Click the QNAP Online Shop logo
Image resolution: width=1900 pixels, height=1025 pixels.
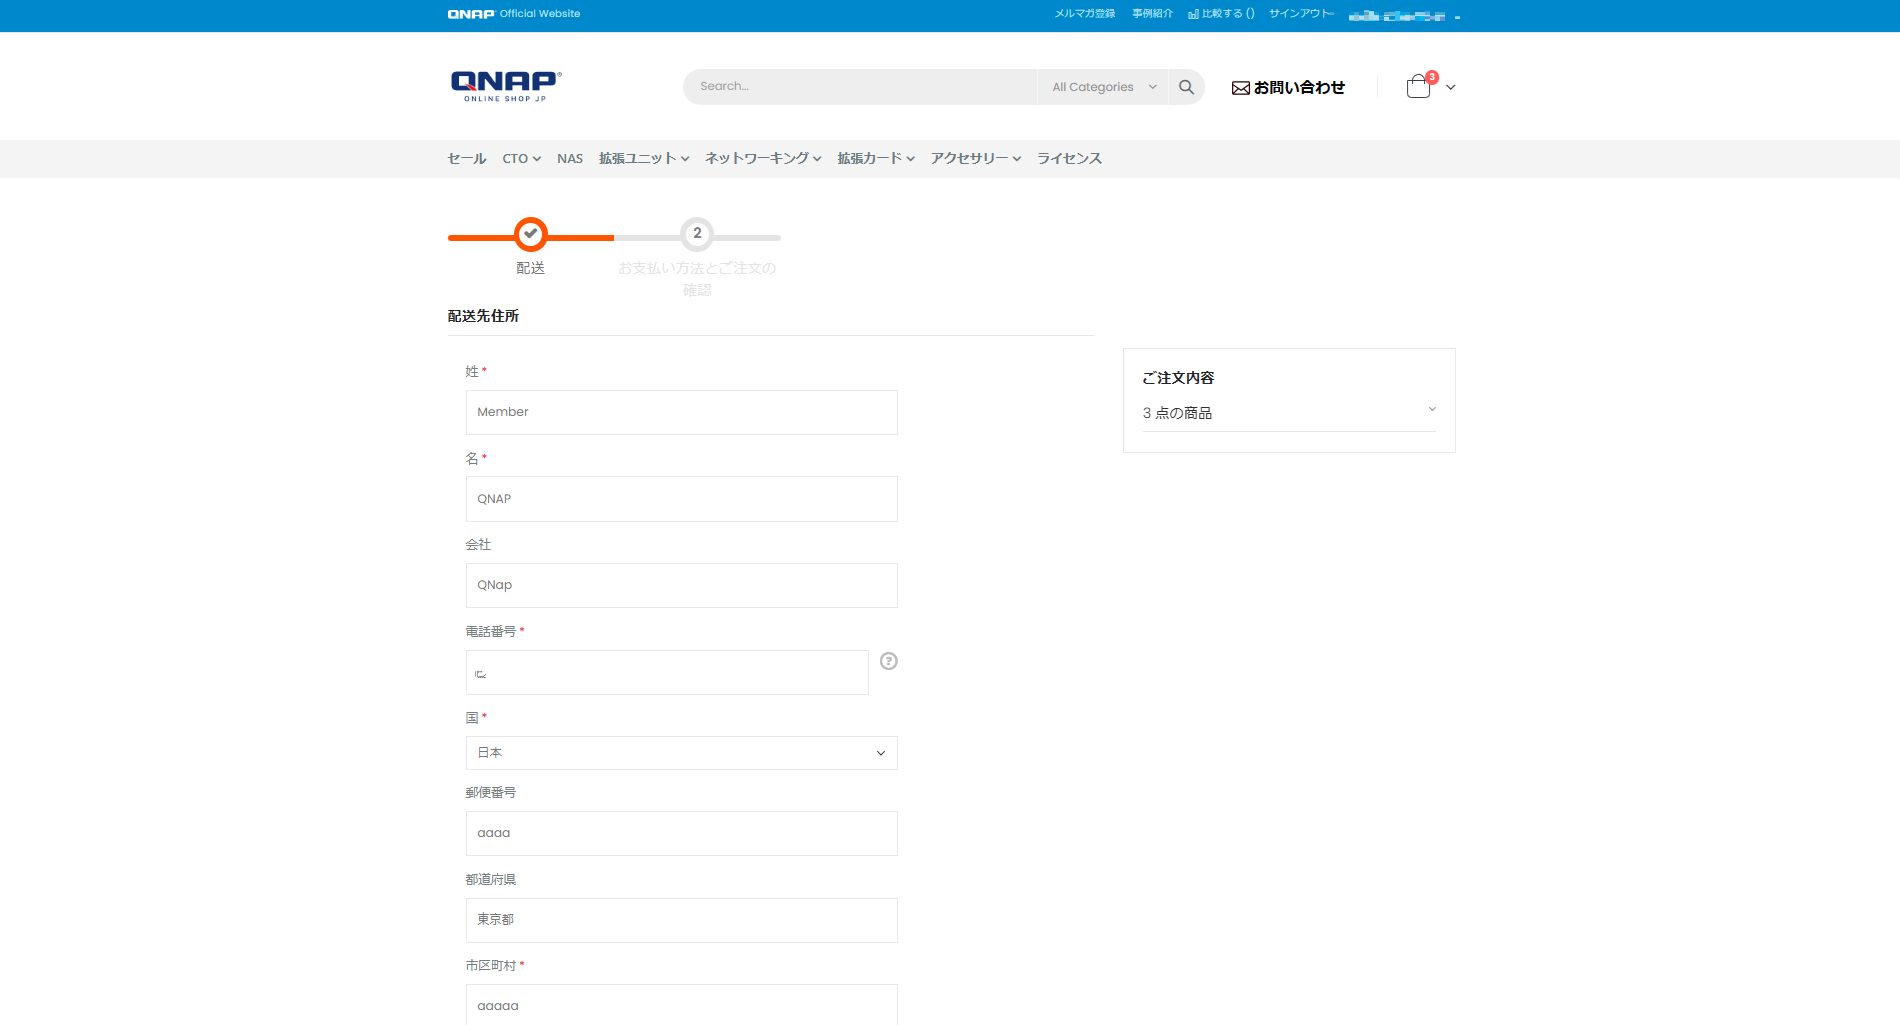pyautogui.click(x=506, y=86)
